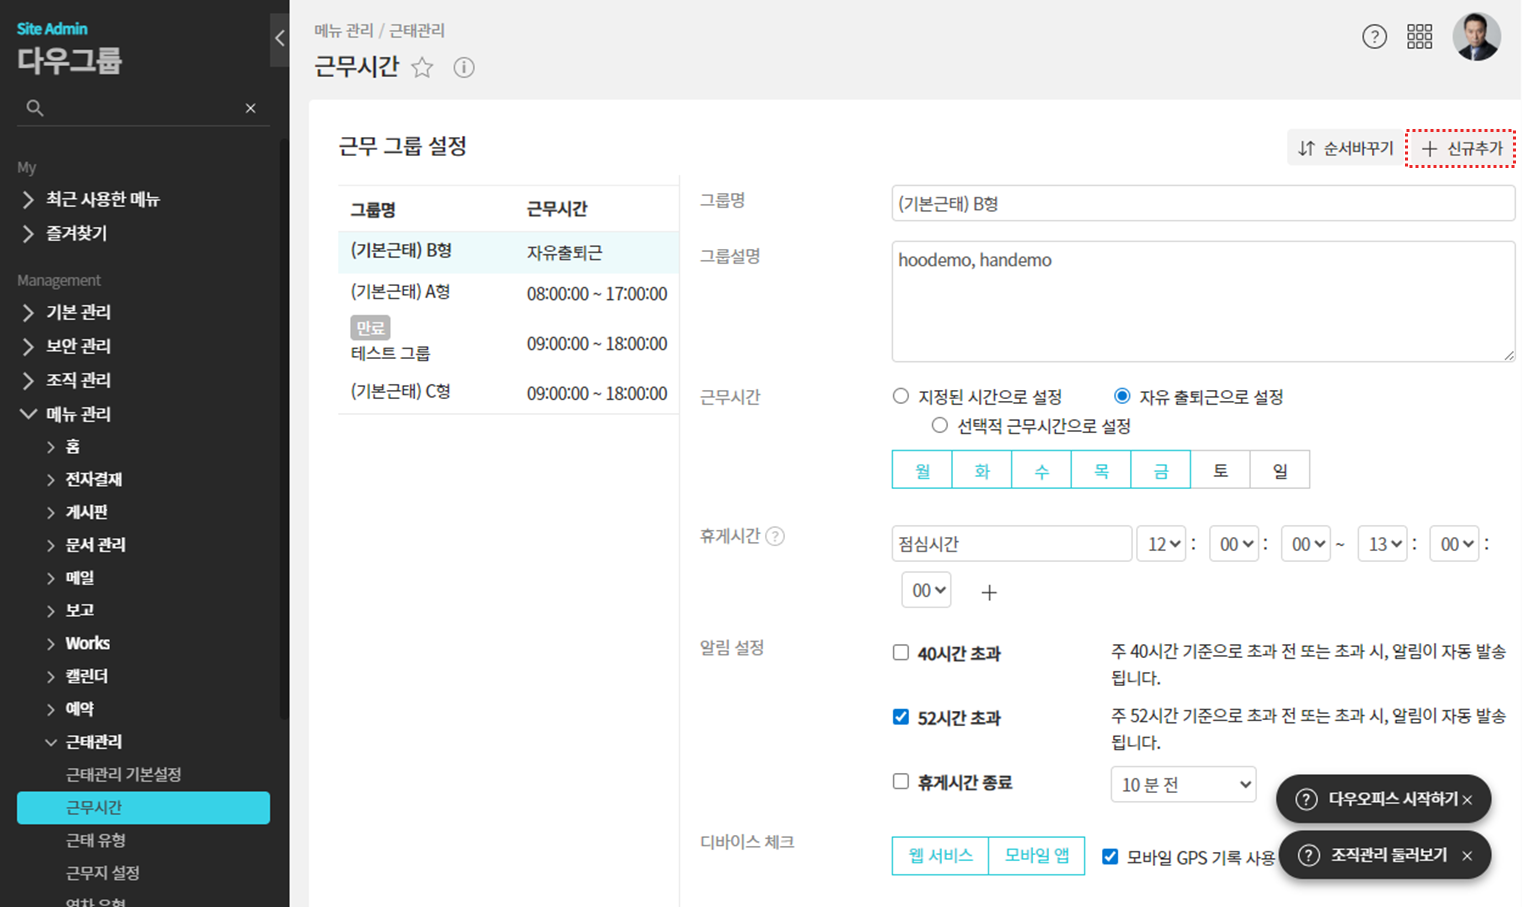Click the help question mark icon in header
Screen dimensions: 1522x907
[1374, 37]
